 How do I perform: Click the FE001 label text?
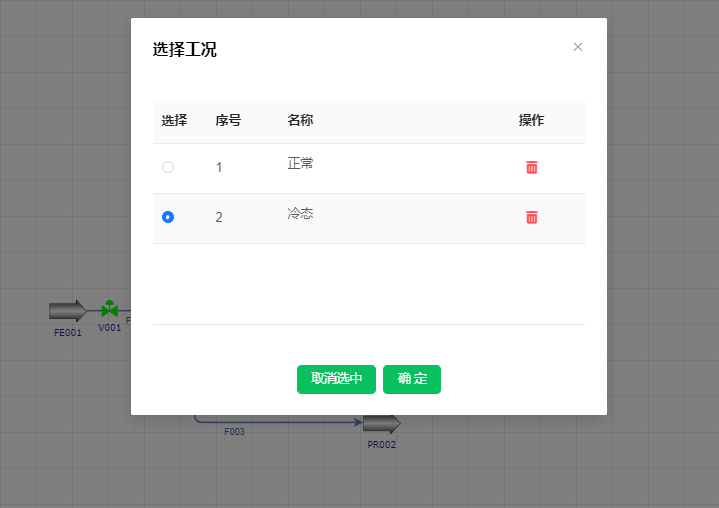(x=68, y=332)
